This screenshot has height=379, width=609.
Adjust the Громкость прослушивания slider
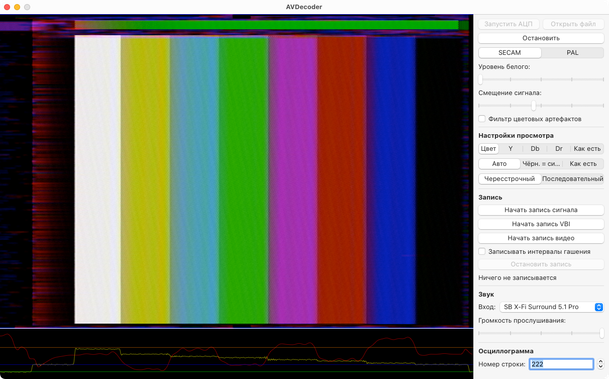coord(541,333)
